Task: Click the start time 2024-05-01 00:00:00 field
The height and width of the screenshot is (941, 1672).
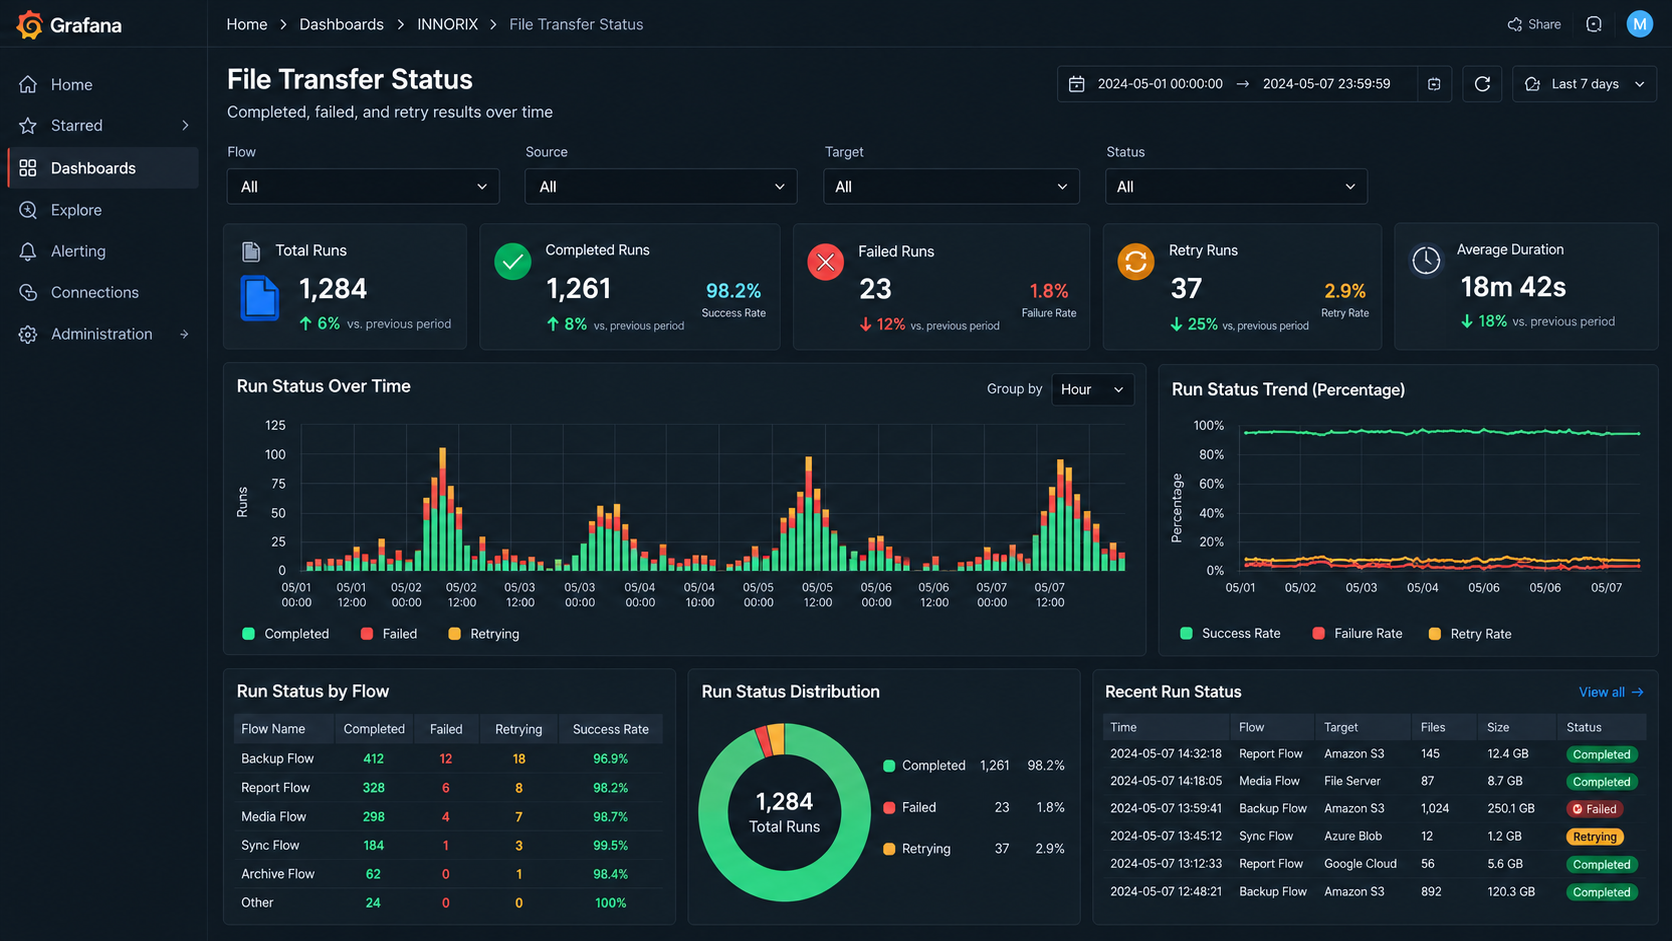Action: [x=1160, y=84]
